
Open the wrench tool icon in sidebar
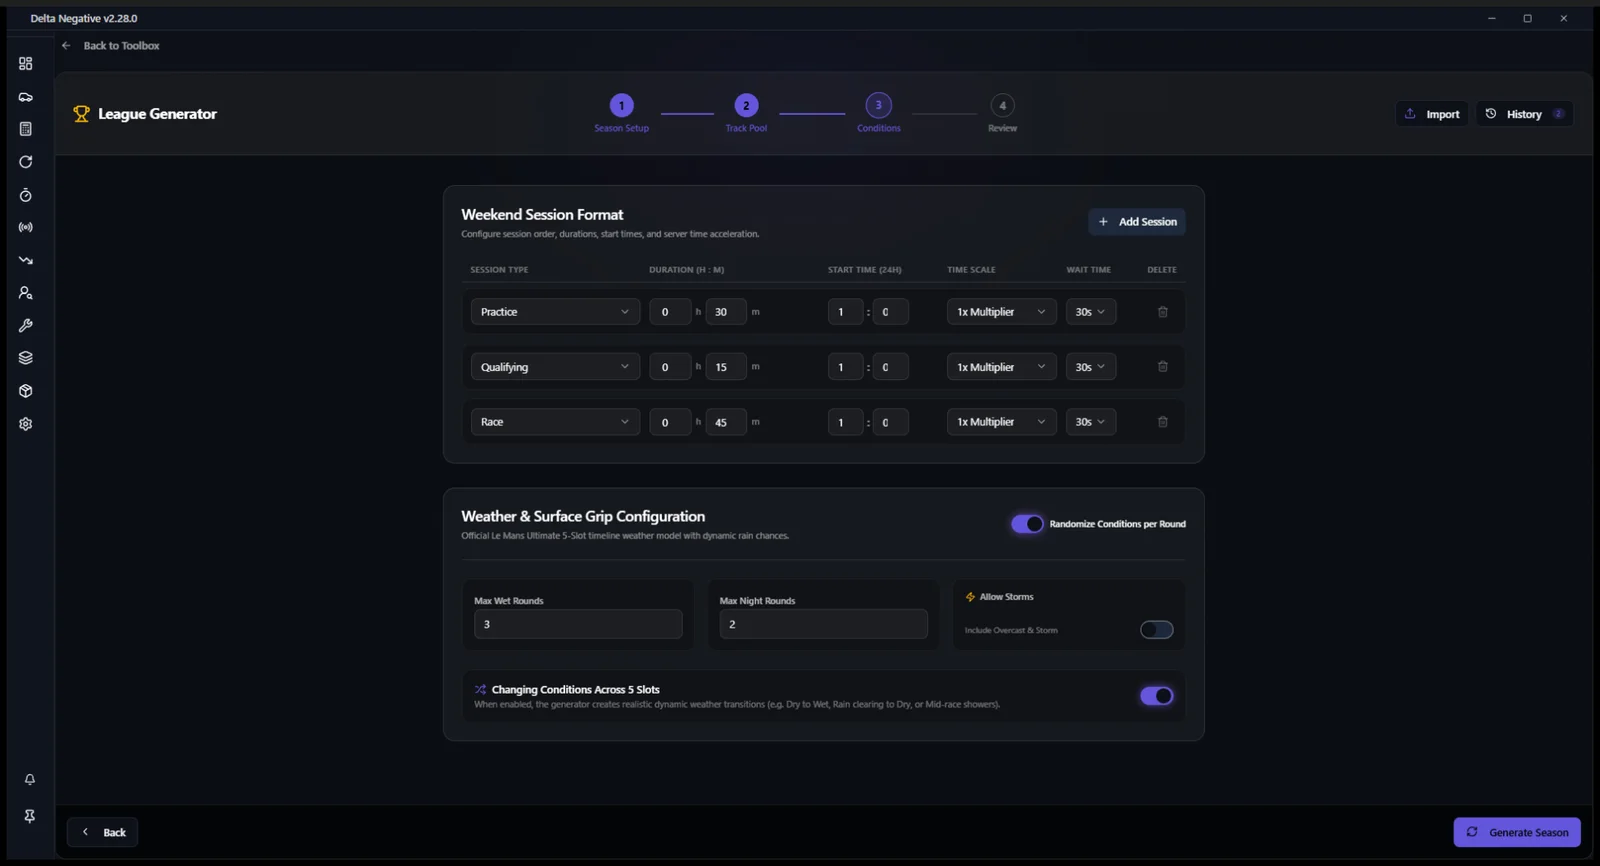point(26,326)
